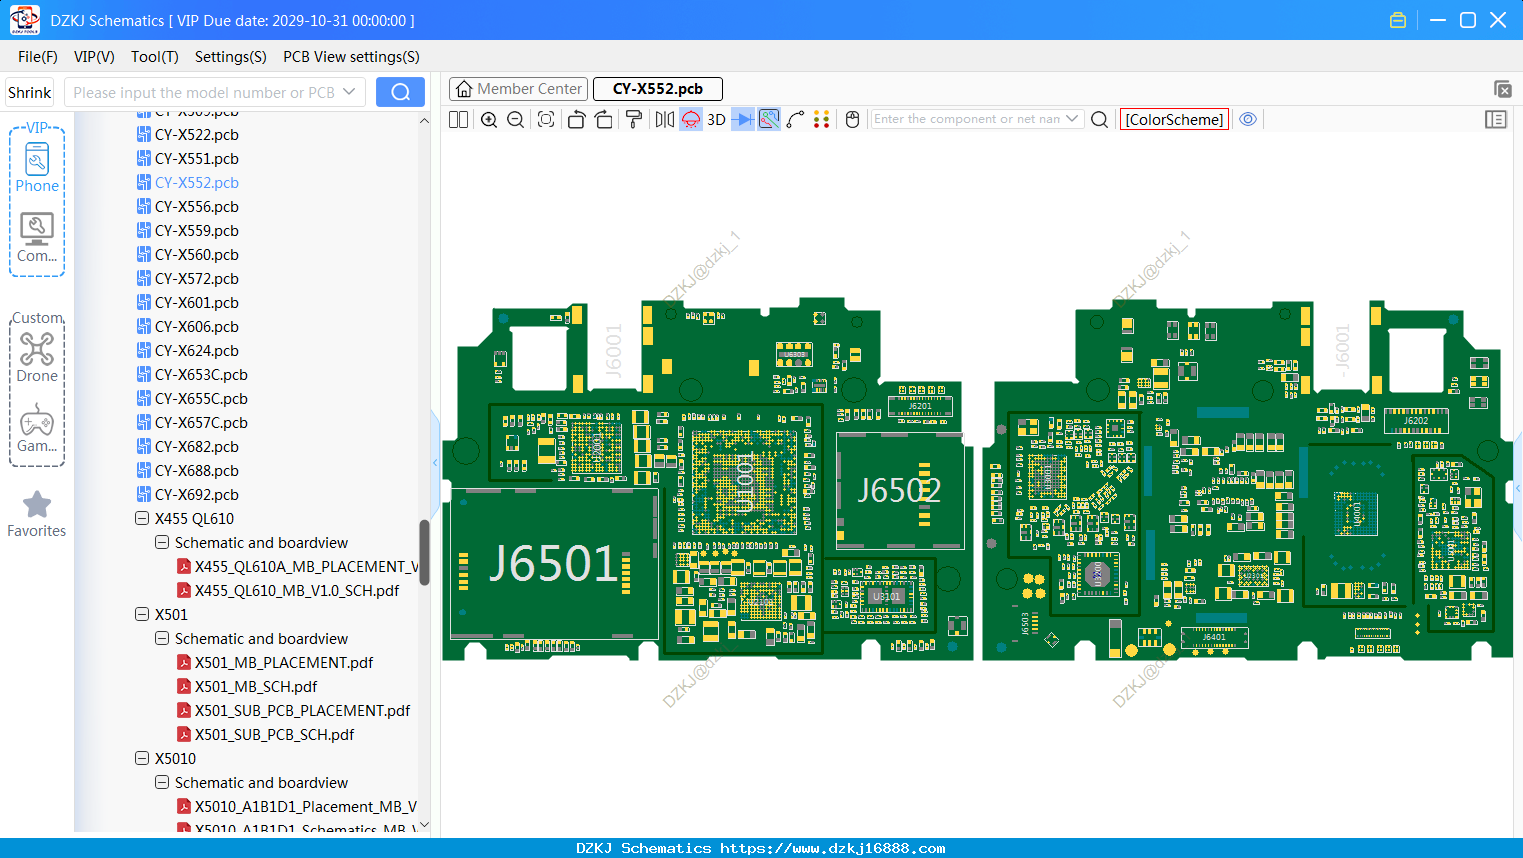Toggle the eye visibility icon
This screenshot has width=1523, height=858.
point(1248,119)
